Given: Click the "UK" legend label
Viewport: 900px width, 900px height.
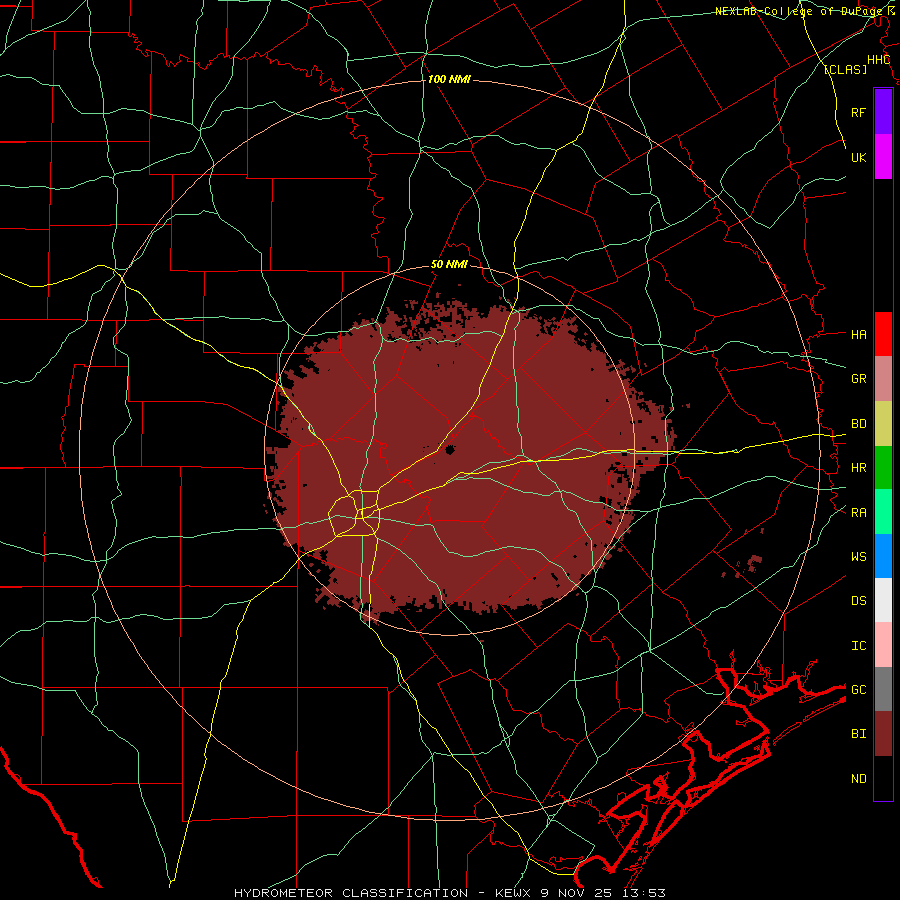Looking at the screenshot, I should click(x=859, y=157).
